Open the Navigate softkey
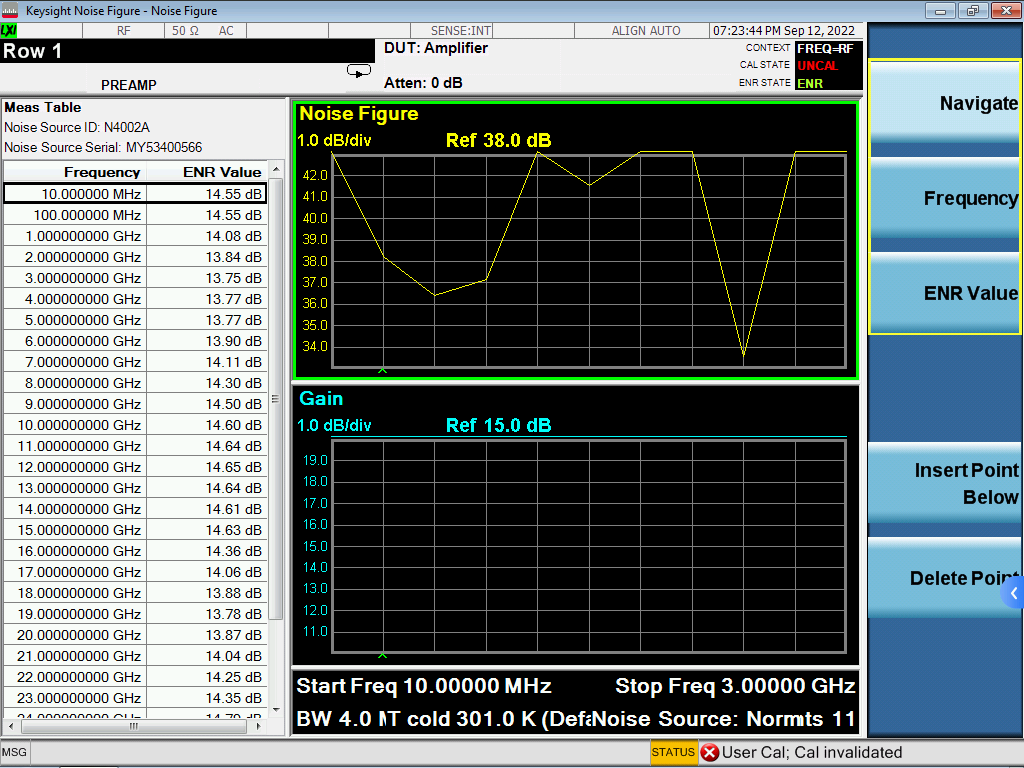 click(944, 103)
